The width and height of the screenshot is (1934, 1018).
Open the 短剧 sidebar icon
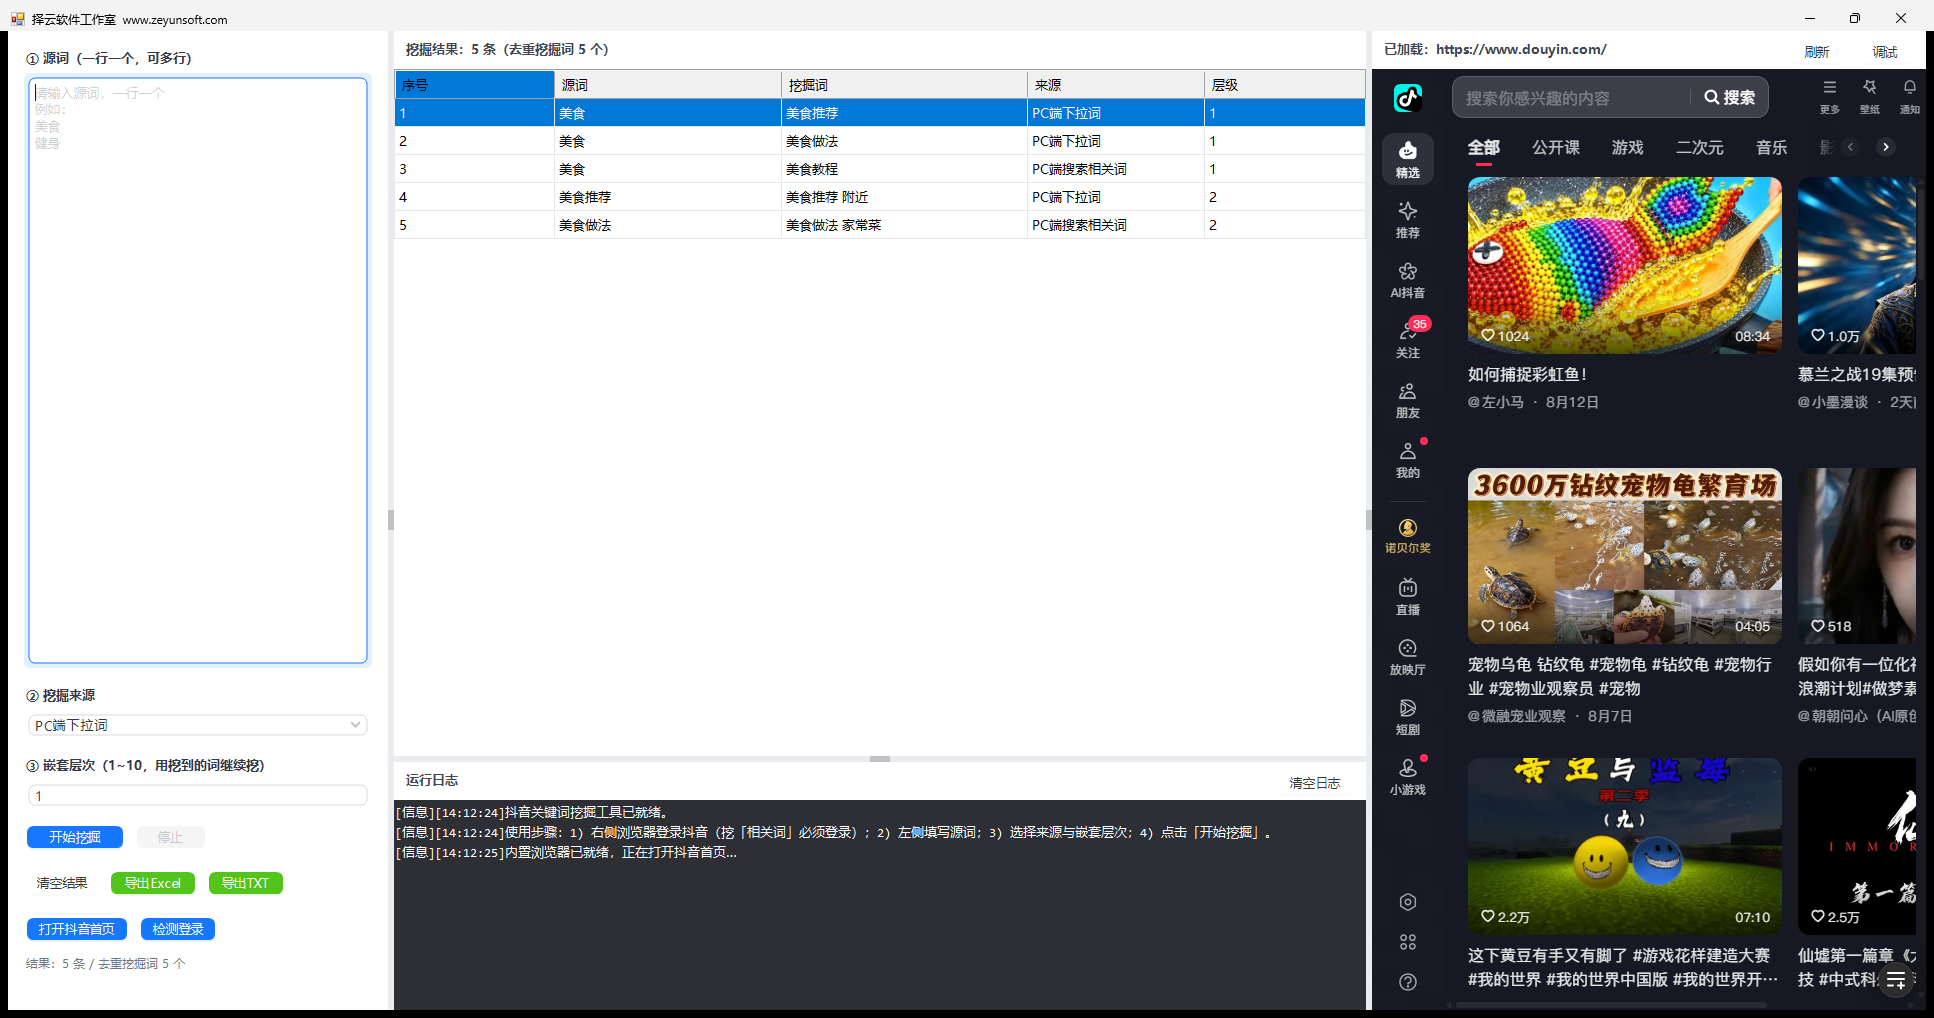1408,717
